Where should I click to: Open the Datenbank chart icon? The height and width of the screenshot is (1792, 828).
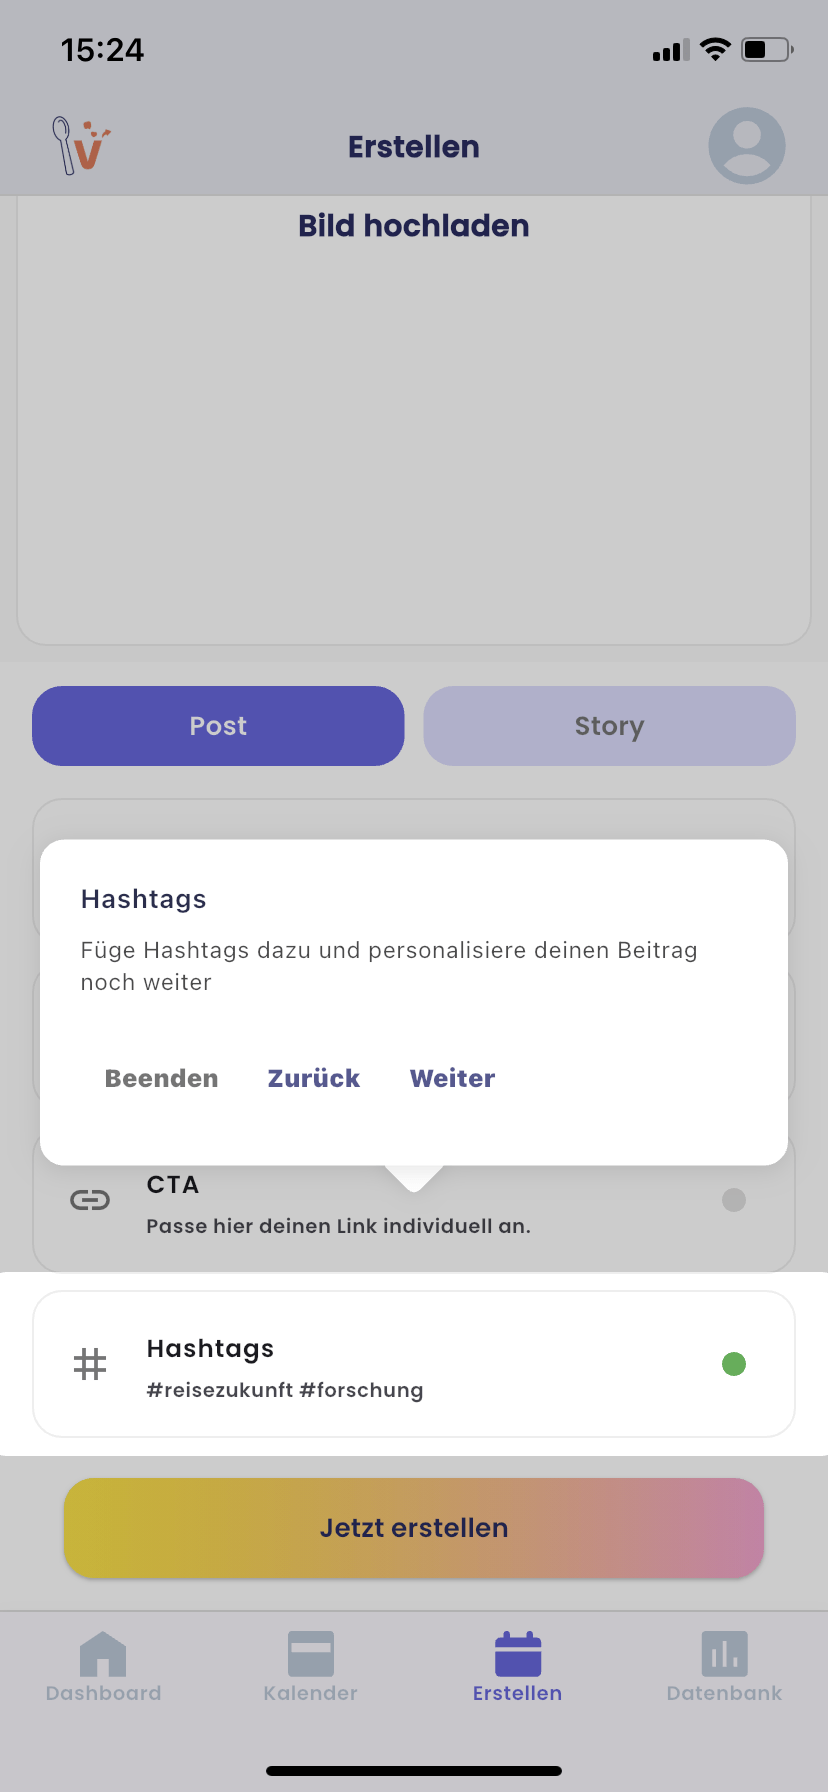724,1654
